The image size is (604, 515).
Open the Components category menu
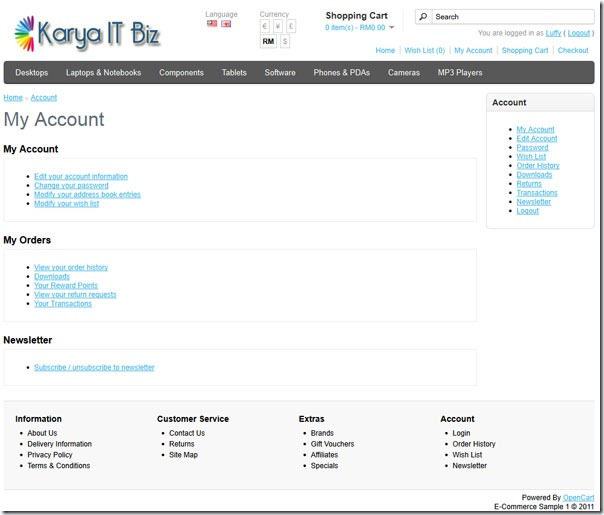coord(181,72)
